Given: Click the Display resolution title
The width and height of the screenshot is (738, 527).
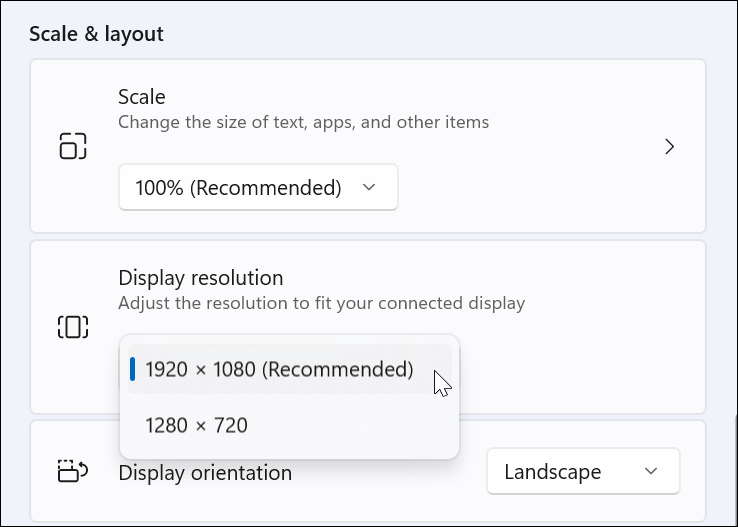Looking at the screenshot, I should click(x=201, y=278).
